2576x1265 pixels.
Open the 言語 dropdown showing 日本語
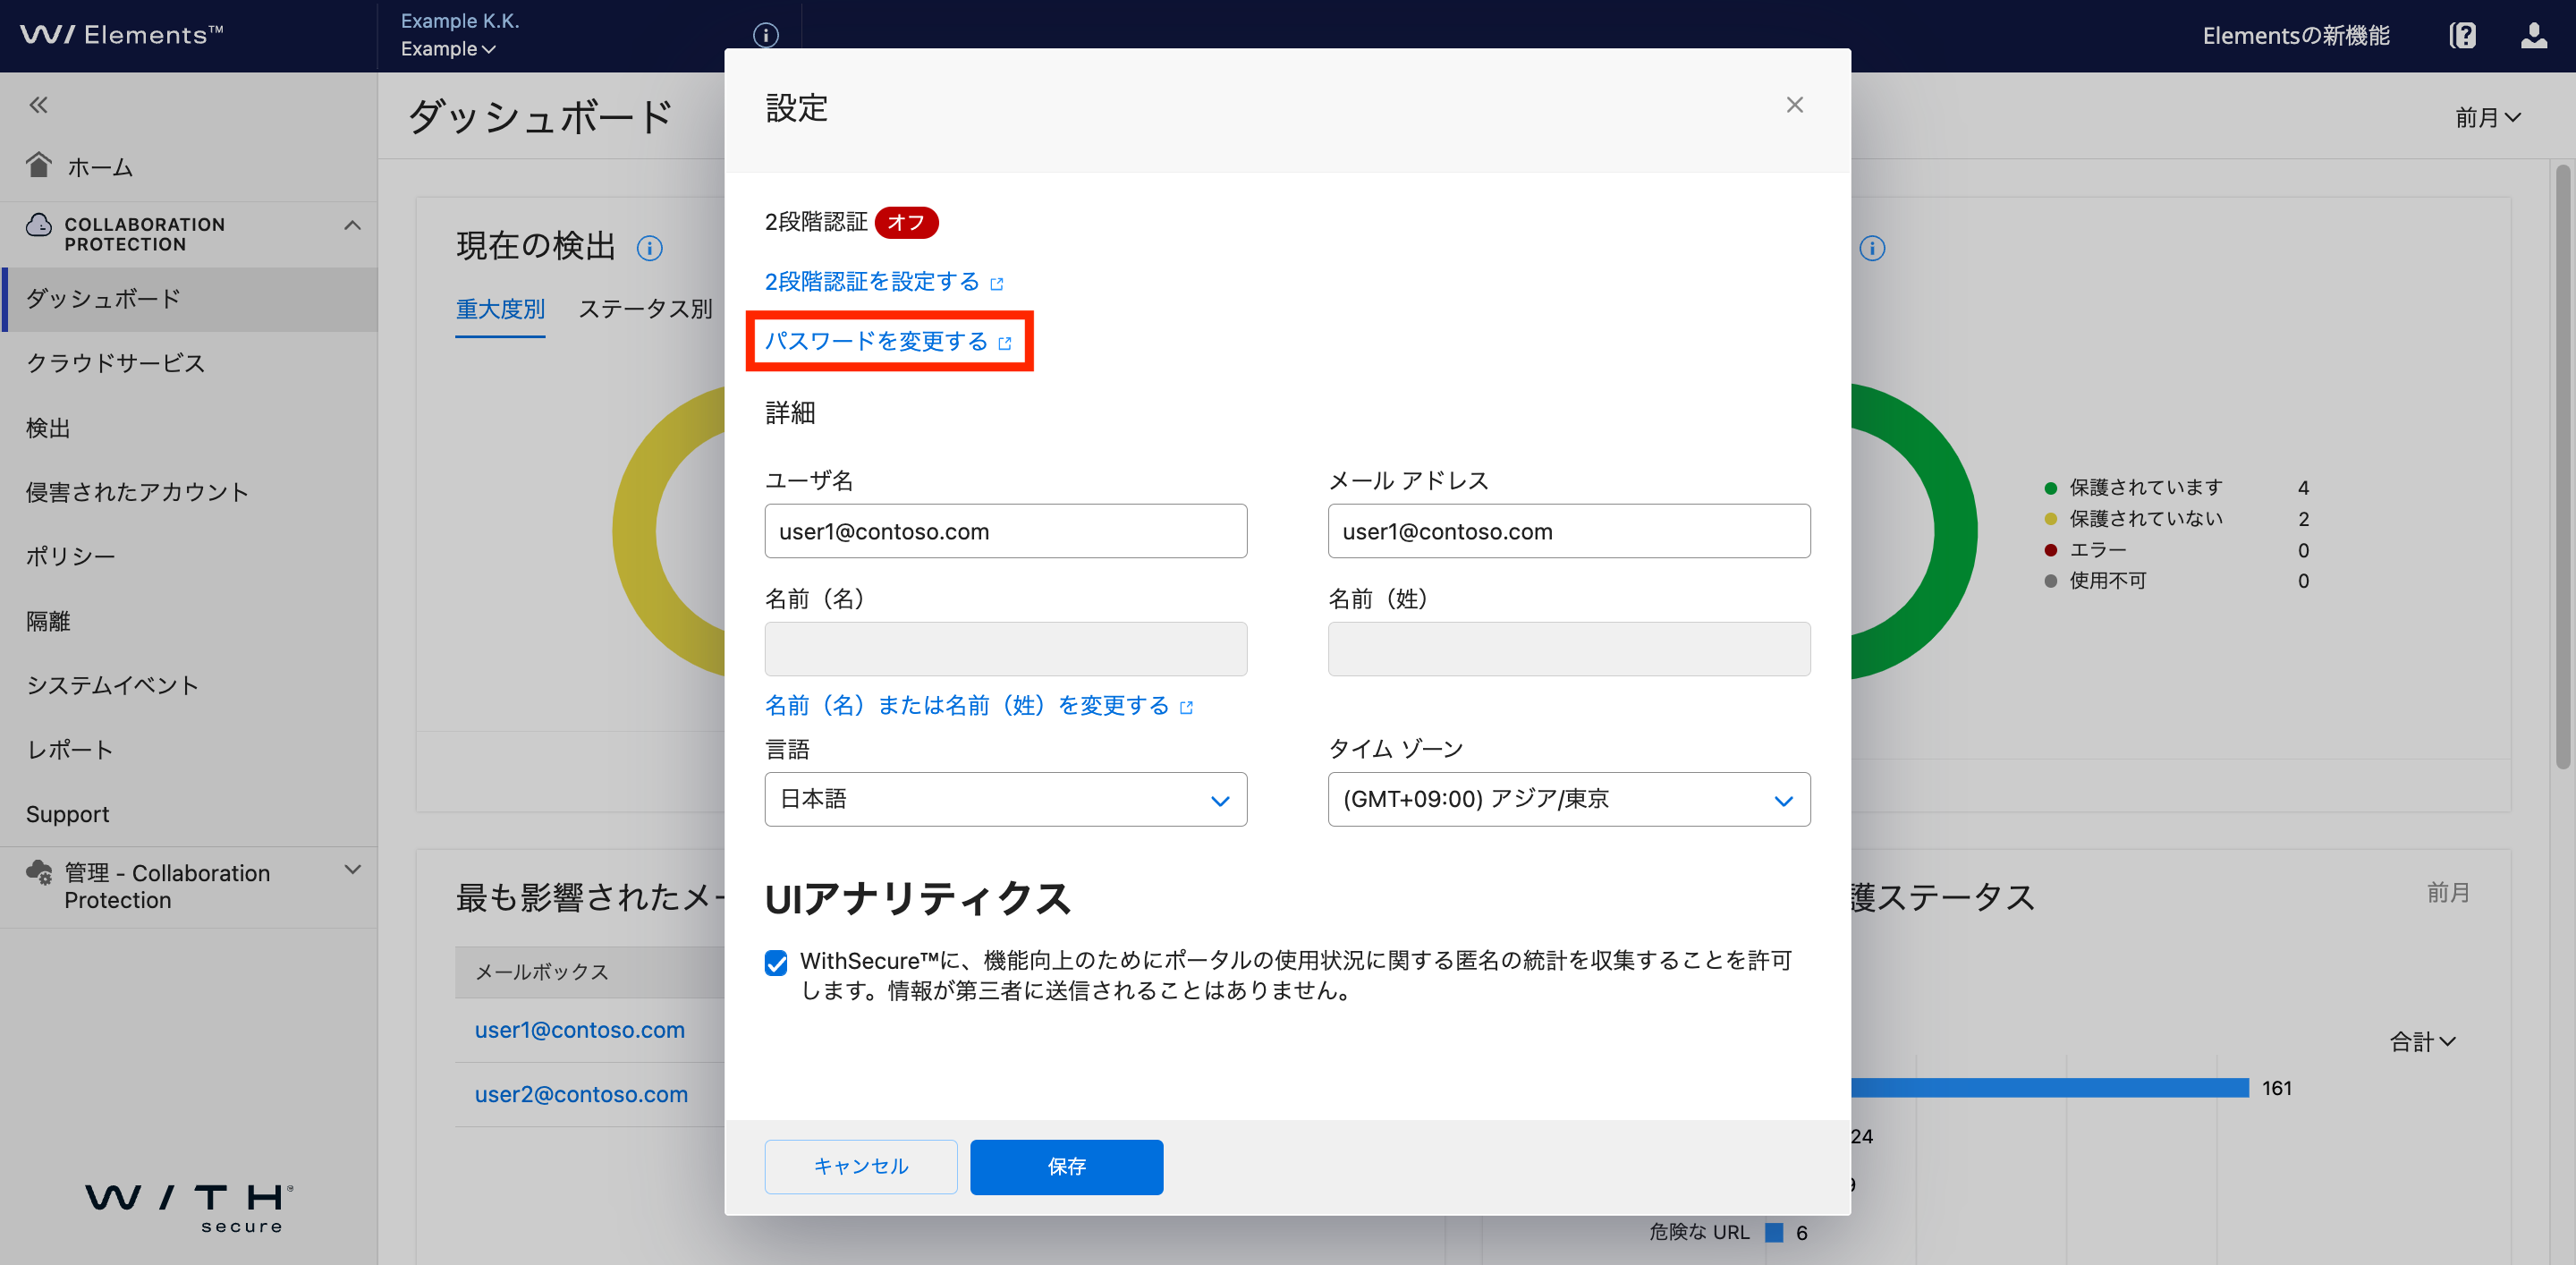click(1005, 799)
